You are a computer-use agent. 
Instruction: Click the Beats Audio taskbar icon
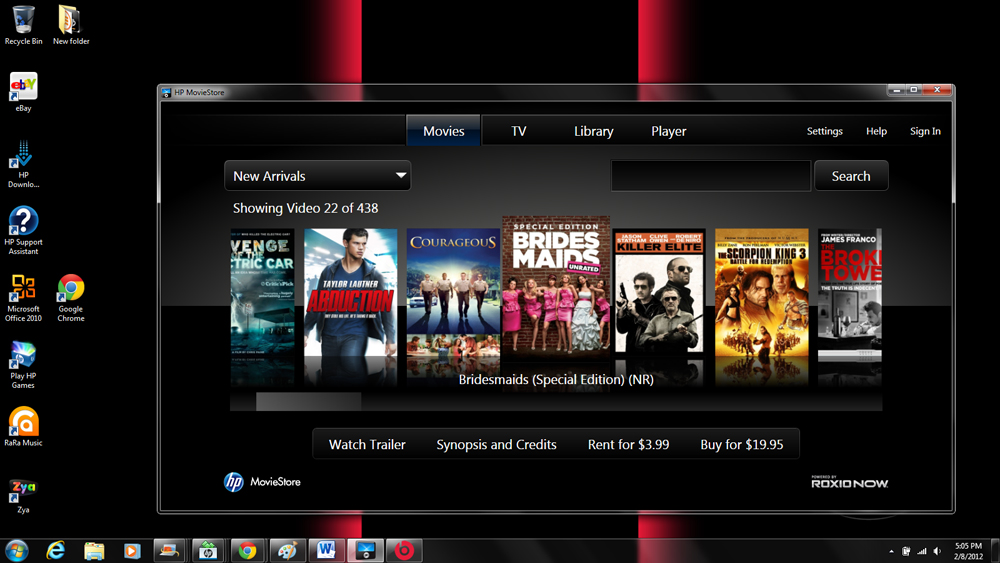(x=404, y=550)
